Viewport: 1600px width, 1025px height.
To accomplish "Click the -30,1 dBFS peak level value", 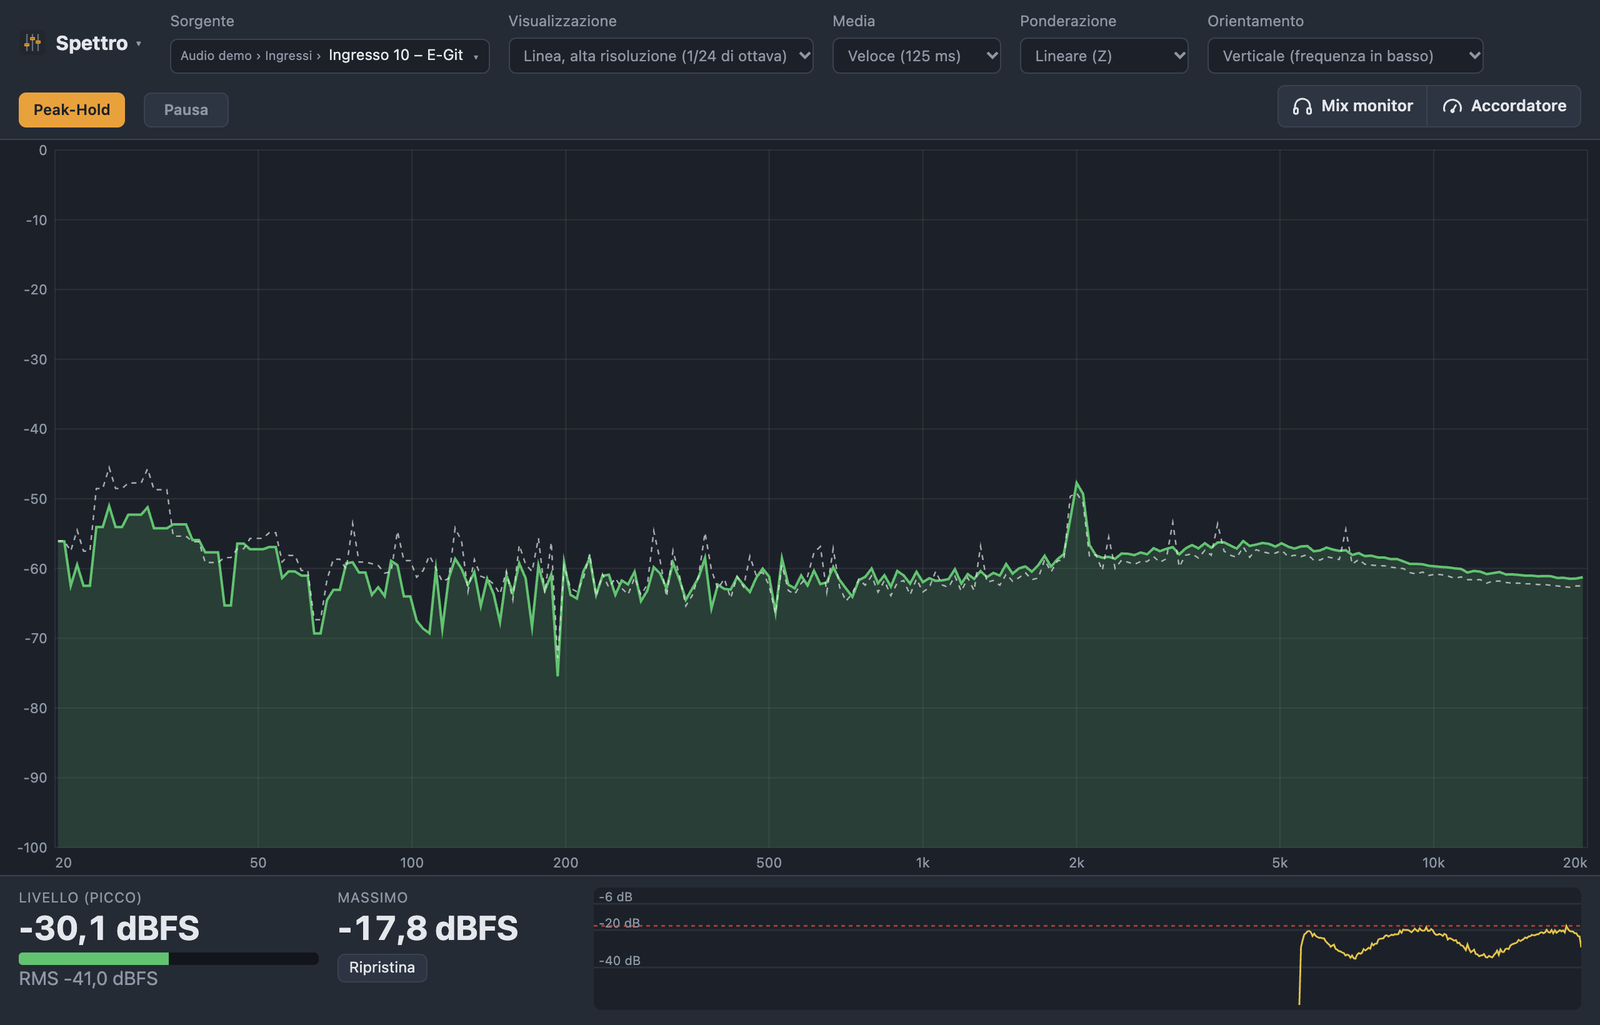I will pos(109,929).
